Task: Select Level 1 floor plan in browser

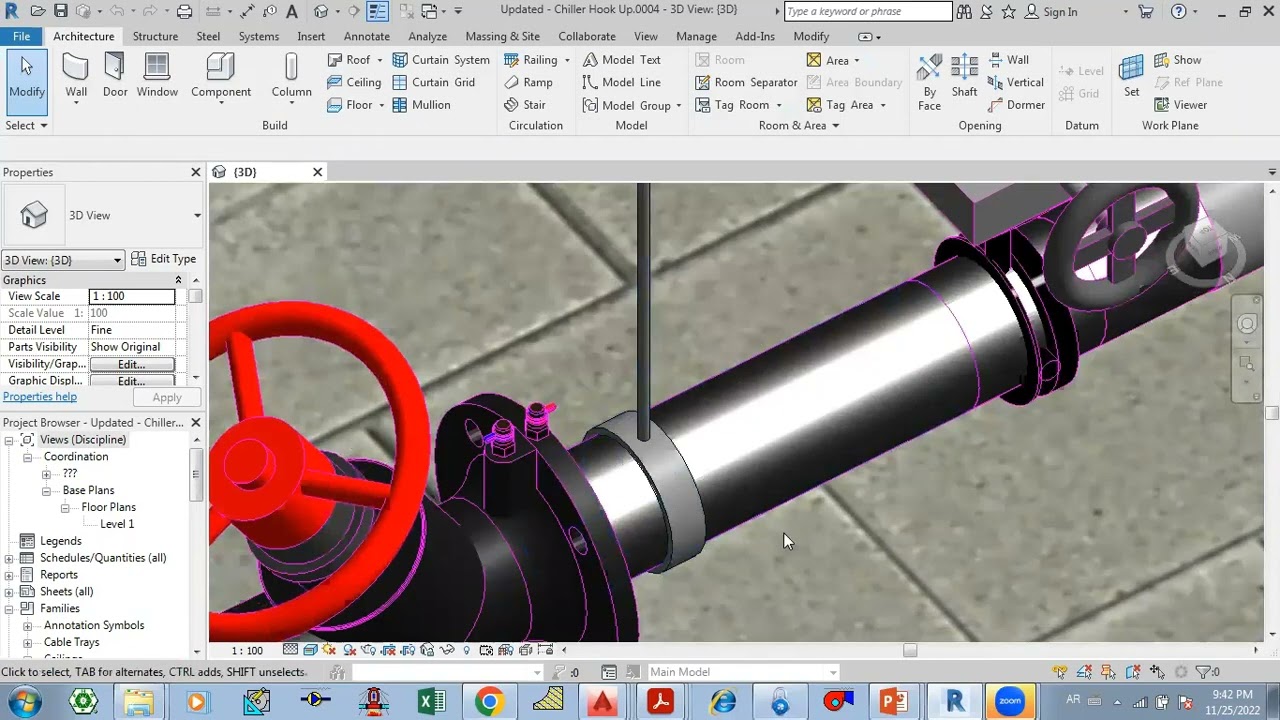Action: tap(117, 524)
